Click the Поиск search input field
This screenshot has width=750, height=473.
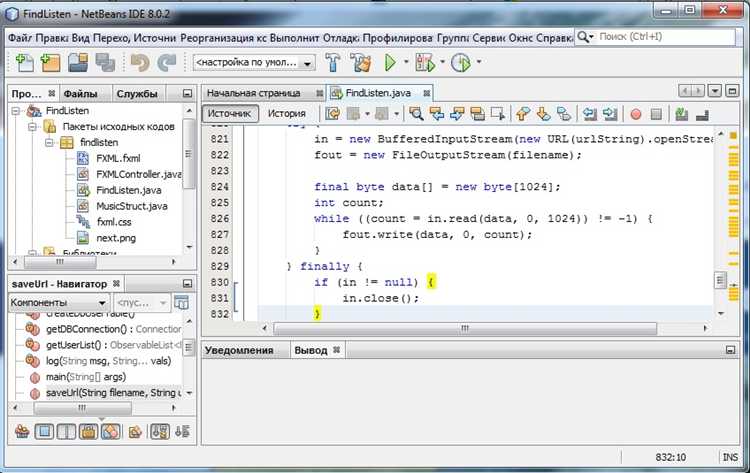click(662, 36)
